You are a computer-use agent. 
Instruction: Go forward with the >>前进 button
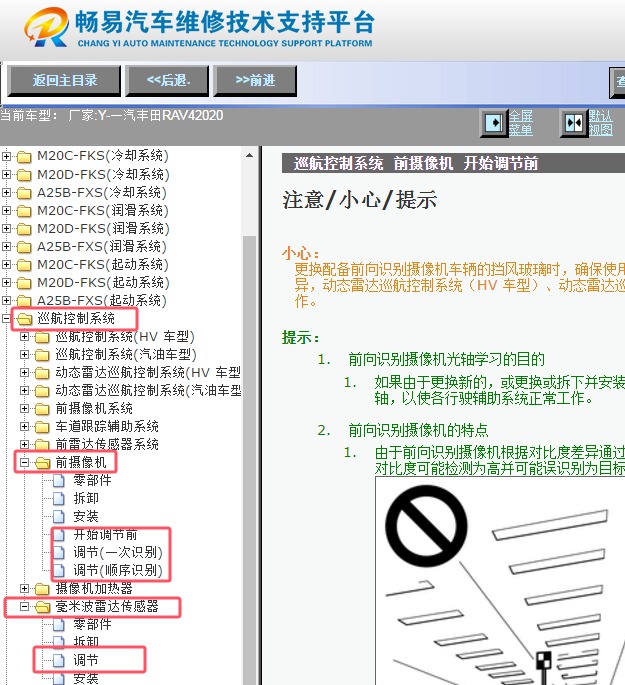pos(255,80)
